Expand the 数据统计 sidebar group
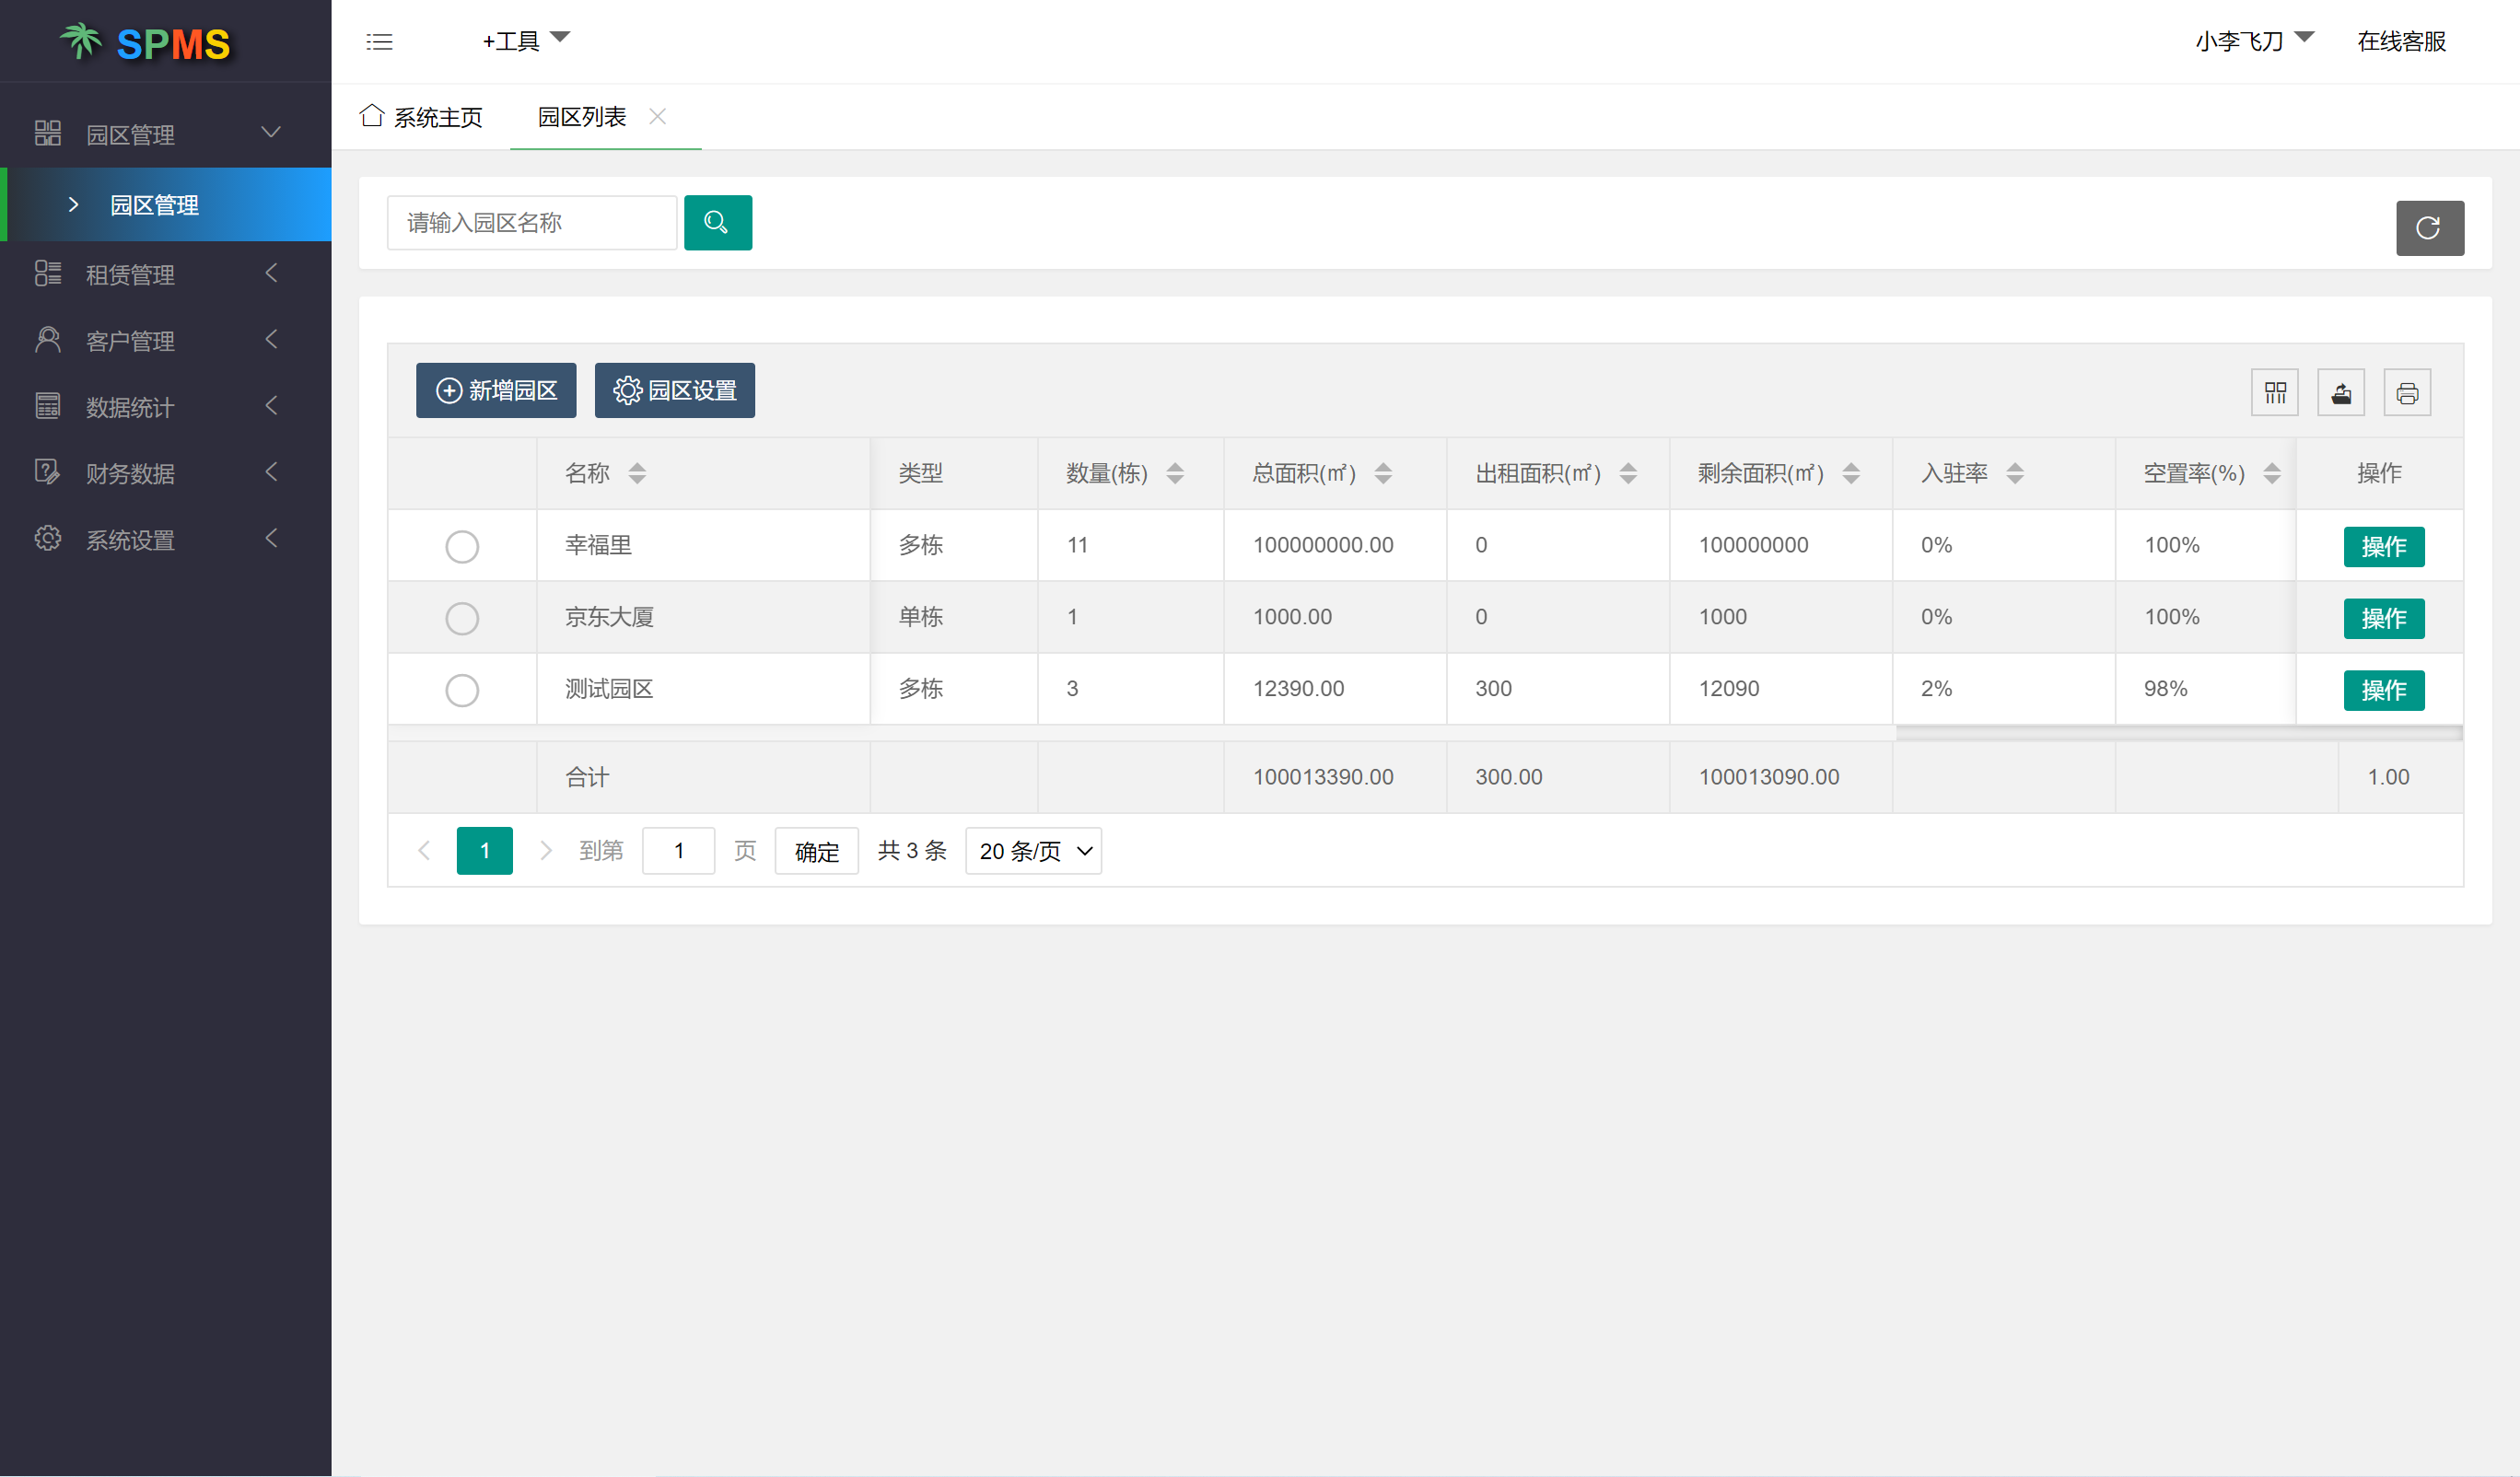This screenshot has width=2520, height=1477. [271, 406]
